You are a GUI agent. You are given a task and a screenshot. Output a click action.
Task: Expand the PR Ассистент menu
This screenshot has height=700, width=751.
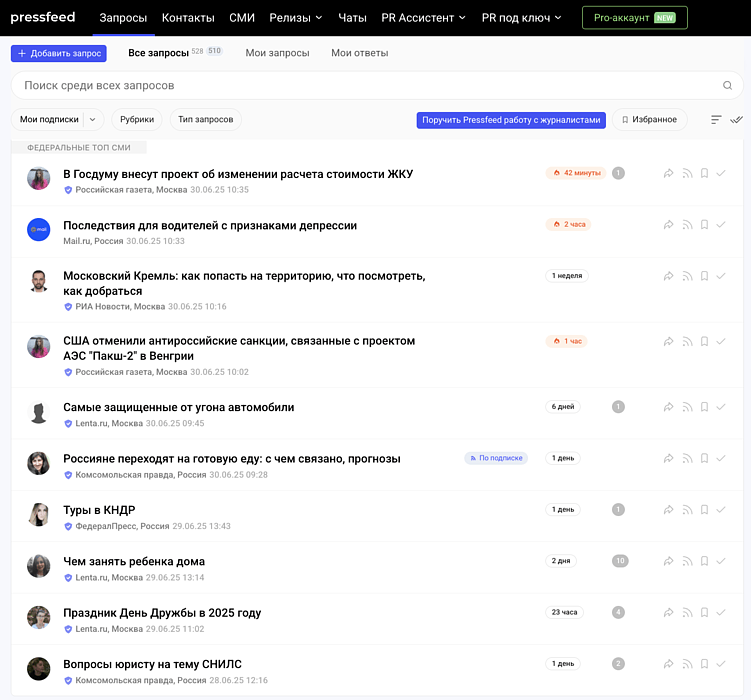click(424, 18)
